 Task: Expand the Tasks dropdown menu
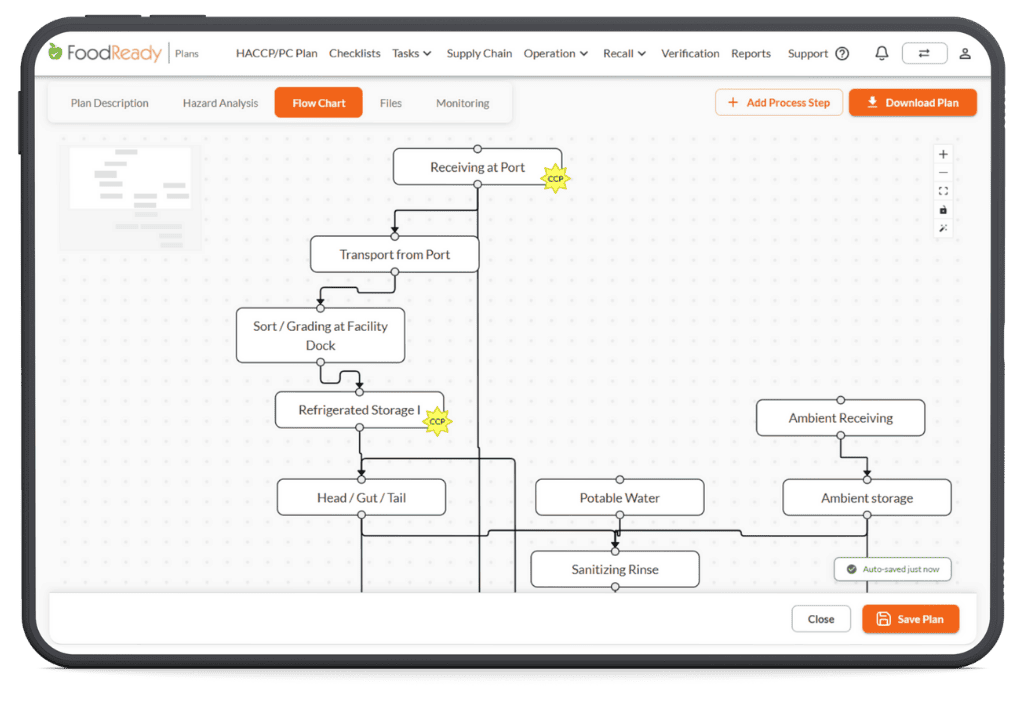[x=411, y=54]
